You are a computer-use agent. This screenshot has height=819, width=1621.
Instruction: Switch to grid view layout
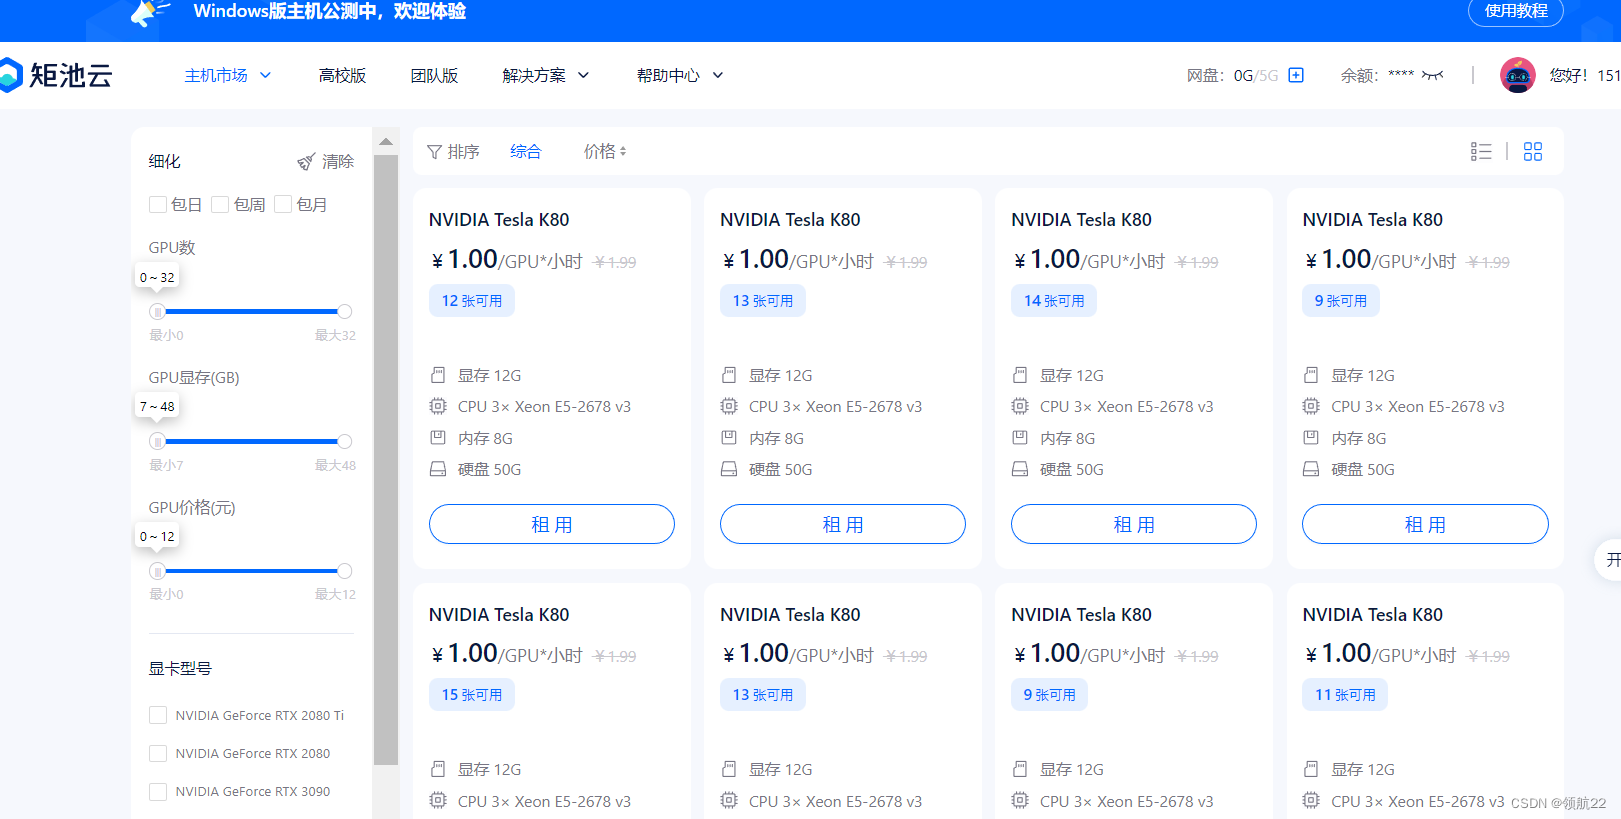pyautogui.click(x=1533, y=151)
